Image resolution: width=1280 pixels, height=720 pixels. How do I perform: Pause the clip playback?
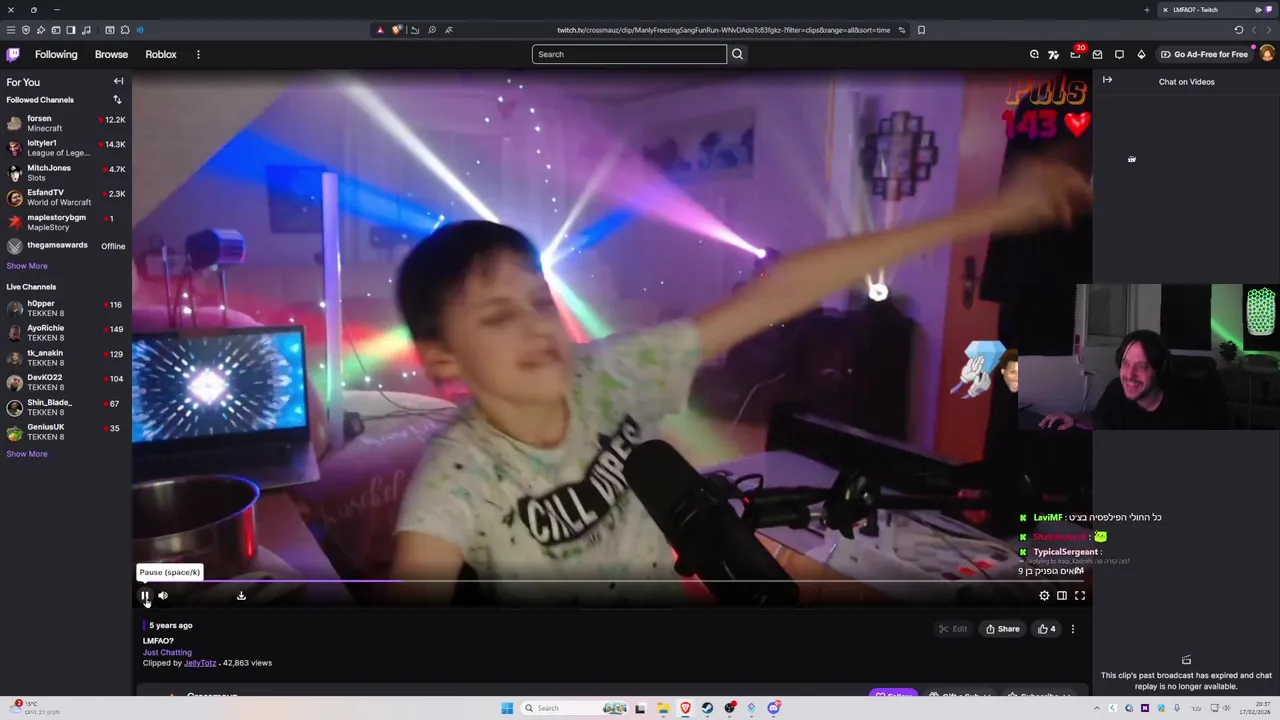click(x=145, y=596)
